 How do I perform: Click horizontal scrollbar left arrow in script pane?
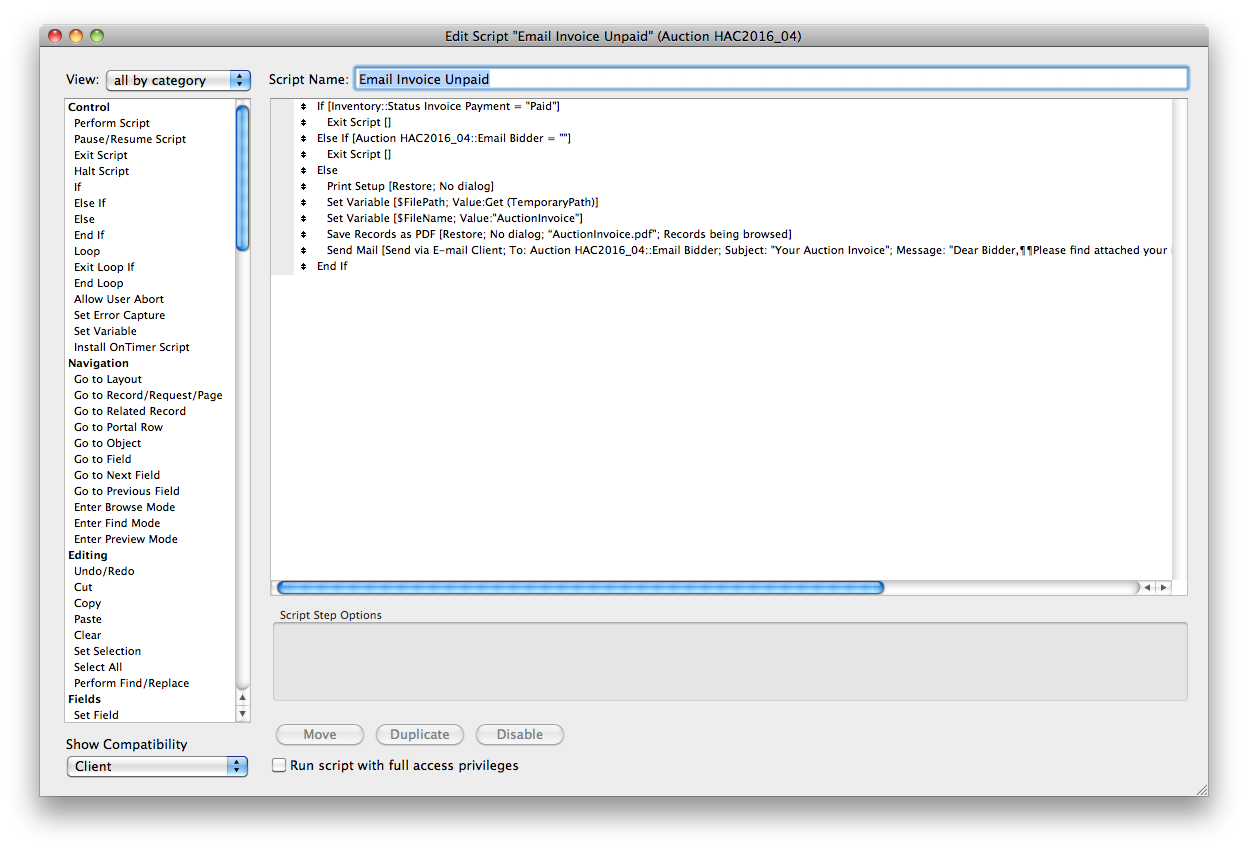[x=1147, y=588]
